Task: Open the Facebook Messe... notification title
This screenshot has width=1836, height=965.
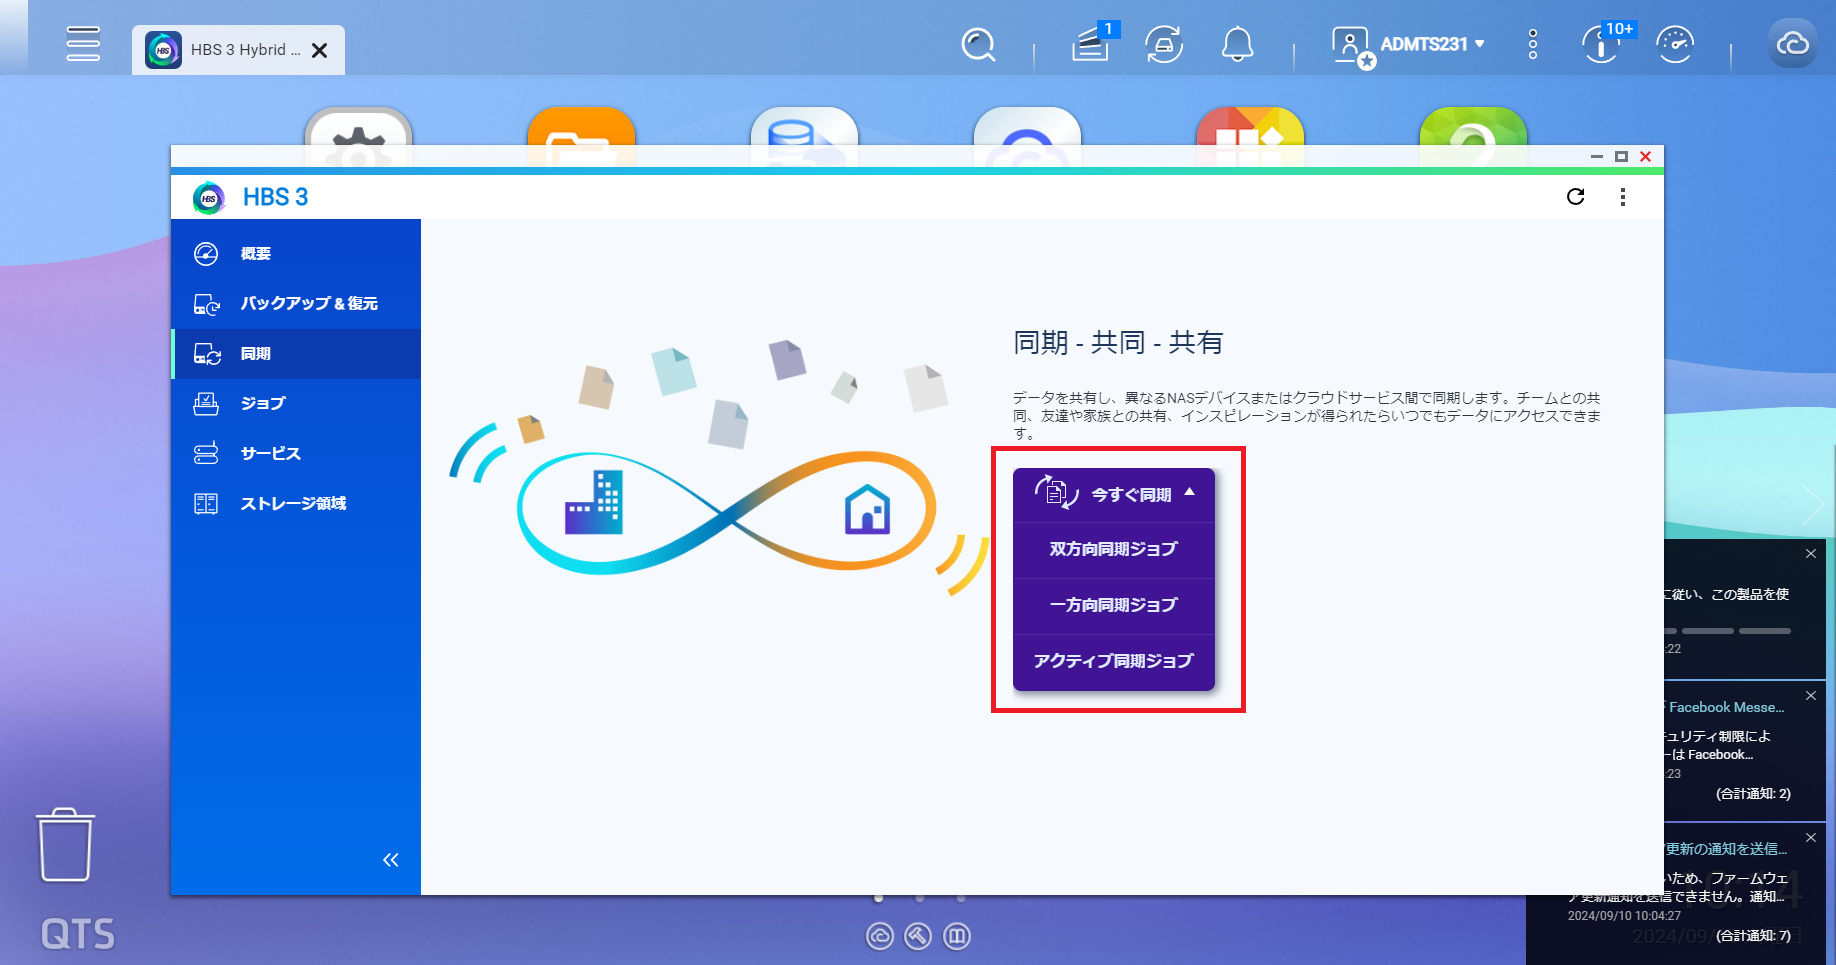Action: (1726, 708)
